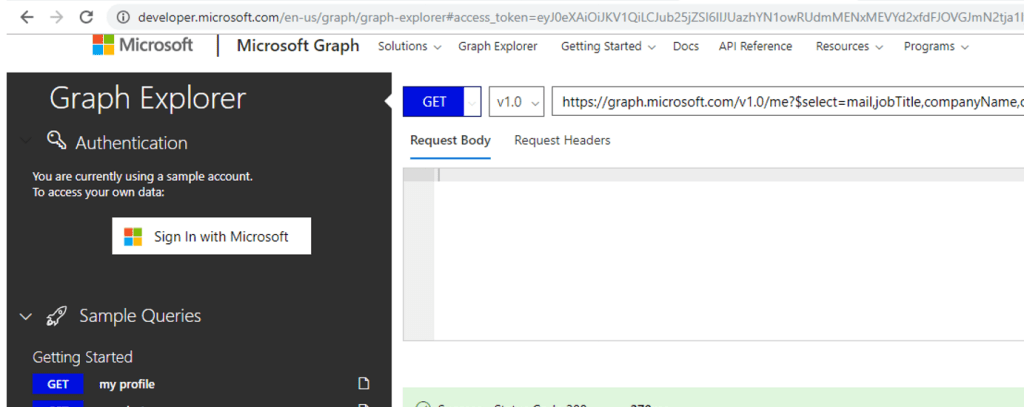The image size is (1024, 407).
Task: Click the site info icon in address bar
Action: coord(123,17)
